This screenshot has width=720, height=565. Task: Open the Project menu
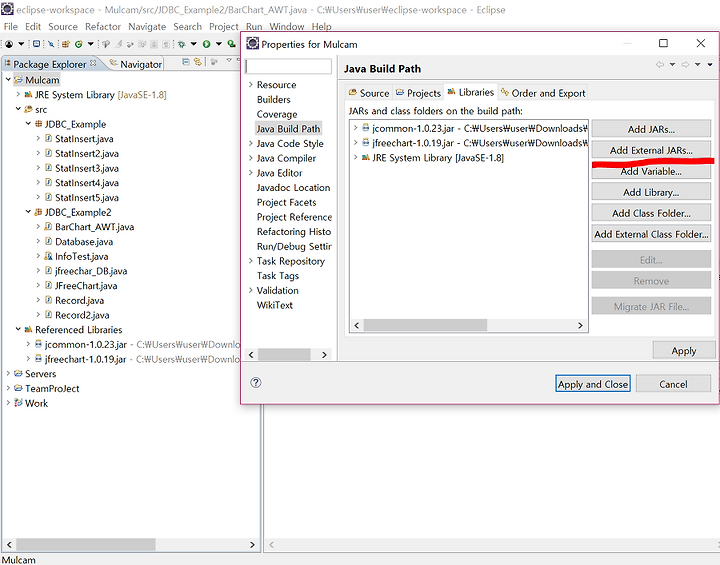224,27
